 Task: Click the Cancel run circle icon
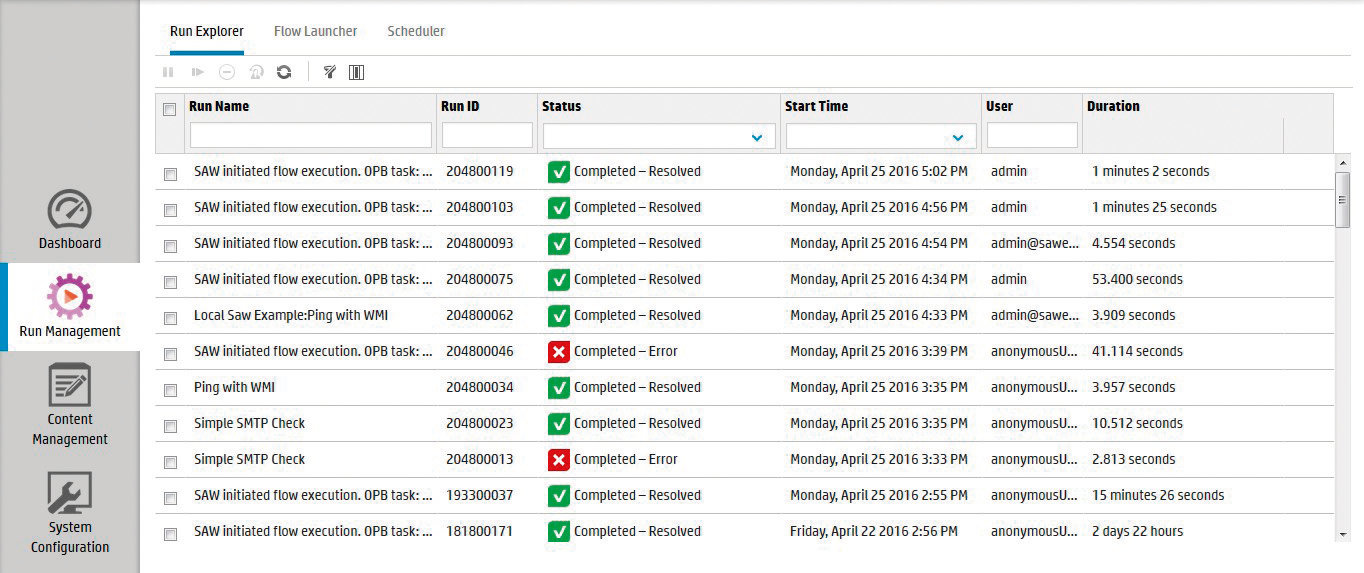227,72
